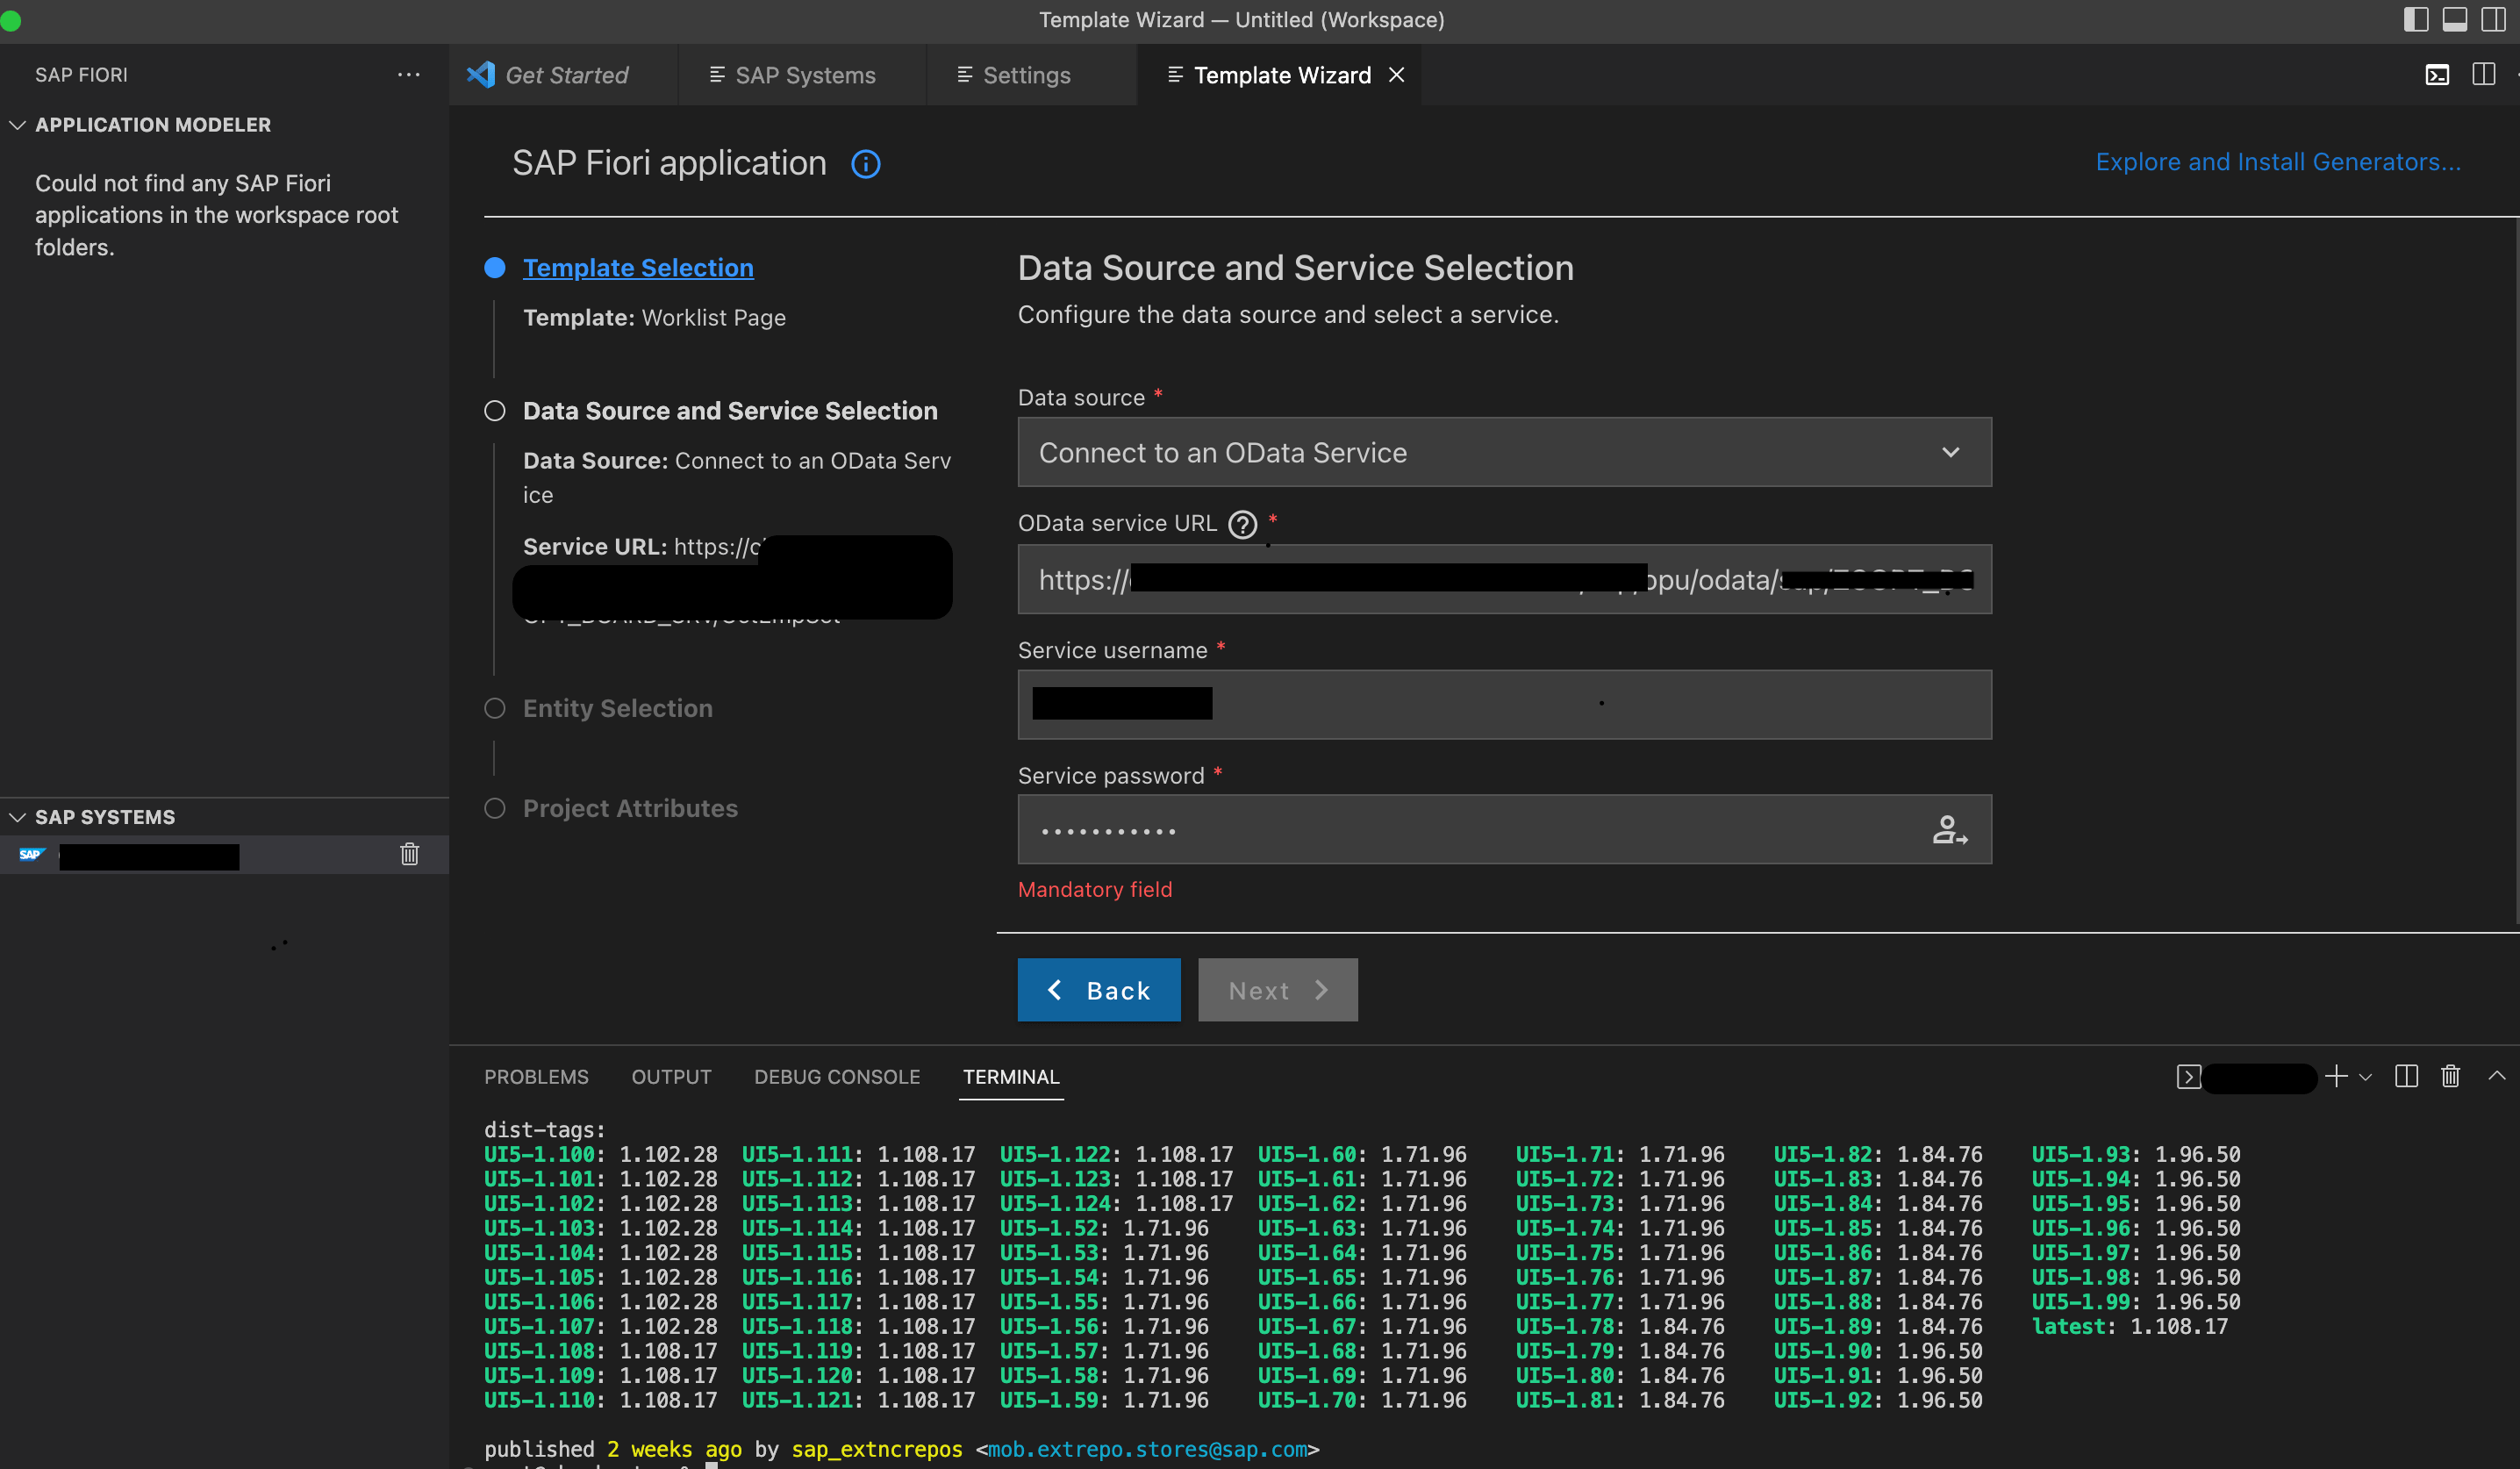Switch to the Debug Console tab
Image resolution: width=2520 pixels, height=1469 pixels.
coord(837,1077)
